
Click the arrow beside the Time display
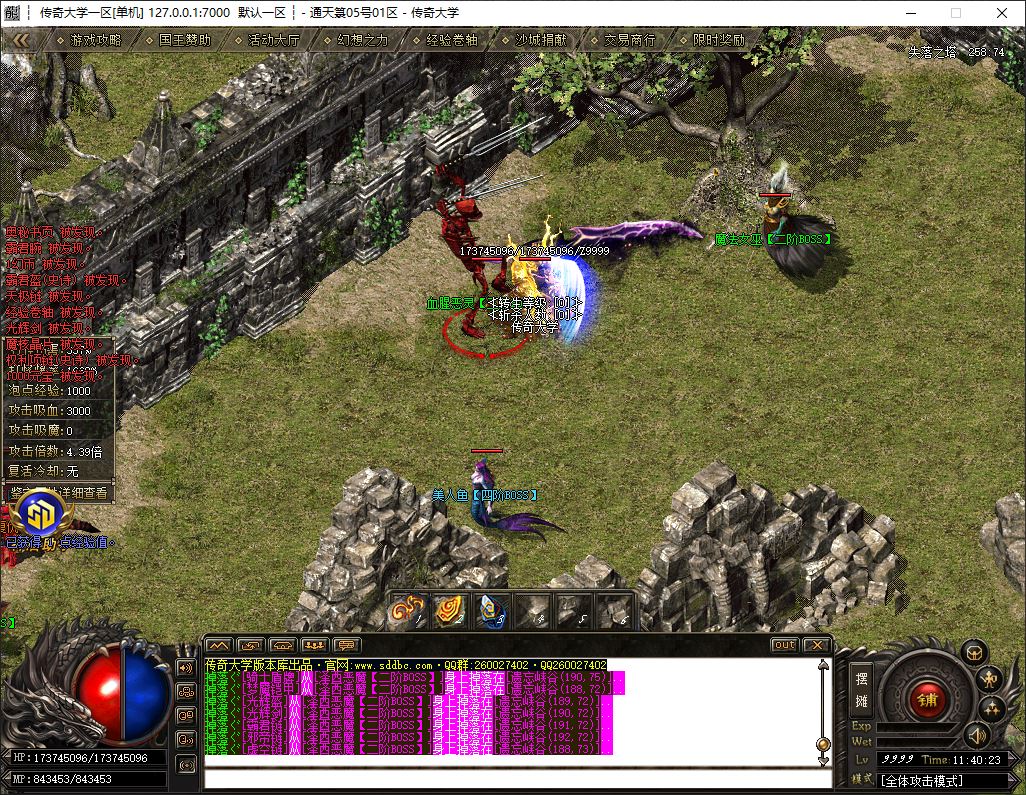[x=1012, y=760]
